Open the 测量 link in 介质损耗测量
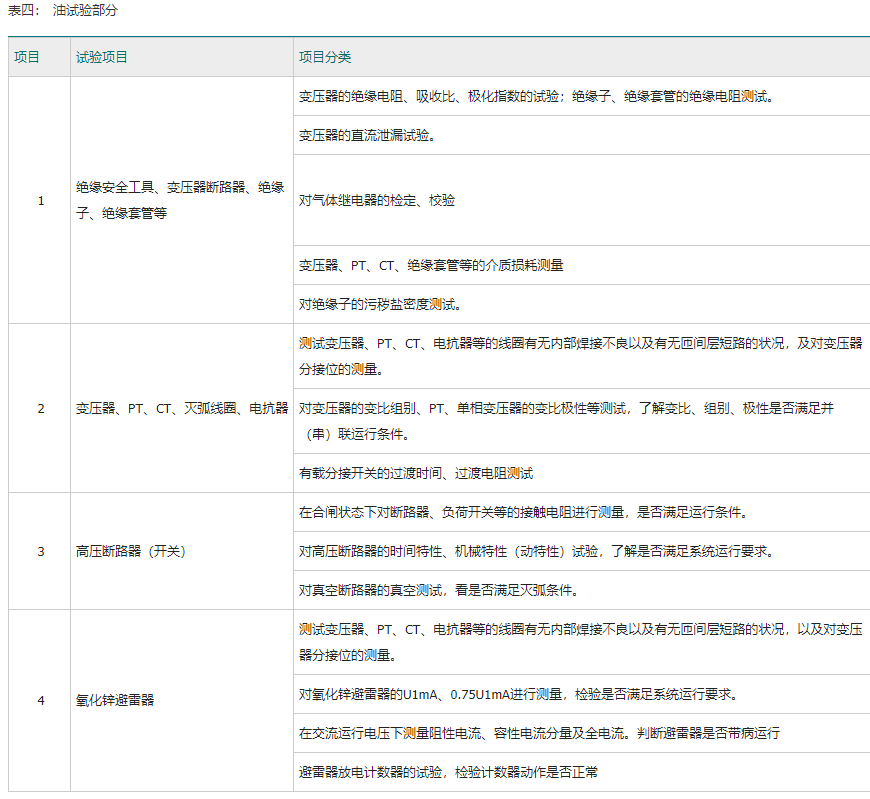Viewport: 870px width, 799px height. [551, 265]
